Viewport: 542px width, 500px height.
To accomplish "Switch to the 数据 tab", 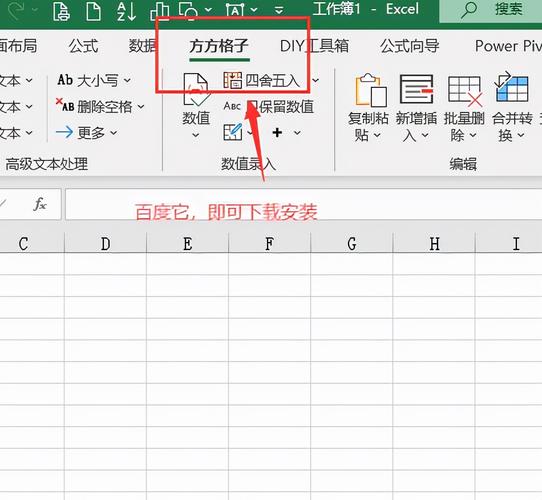I will click(x=143, y=46).
